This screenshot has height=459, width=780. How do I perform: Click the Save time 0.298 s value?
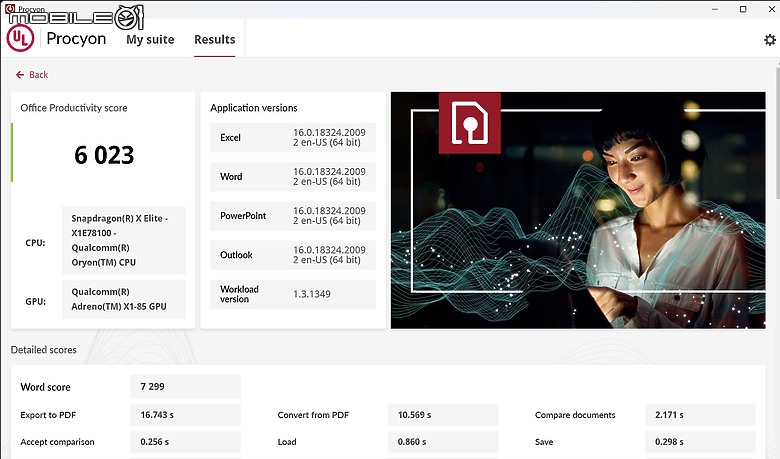pyautogui.click(x=700, y=442)
